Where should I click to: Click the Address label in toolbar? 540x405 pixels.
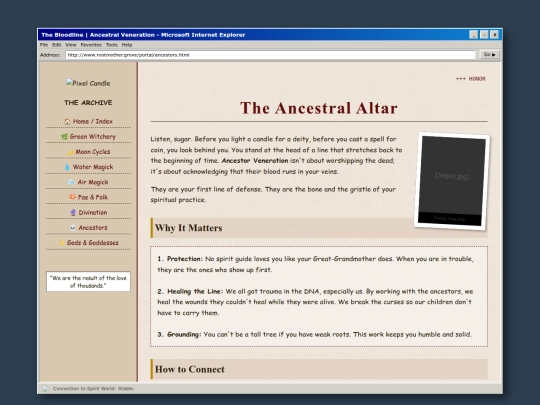click(50, 55)
